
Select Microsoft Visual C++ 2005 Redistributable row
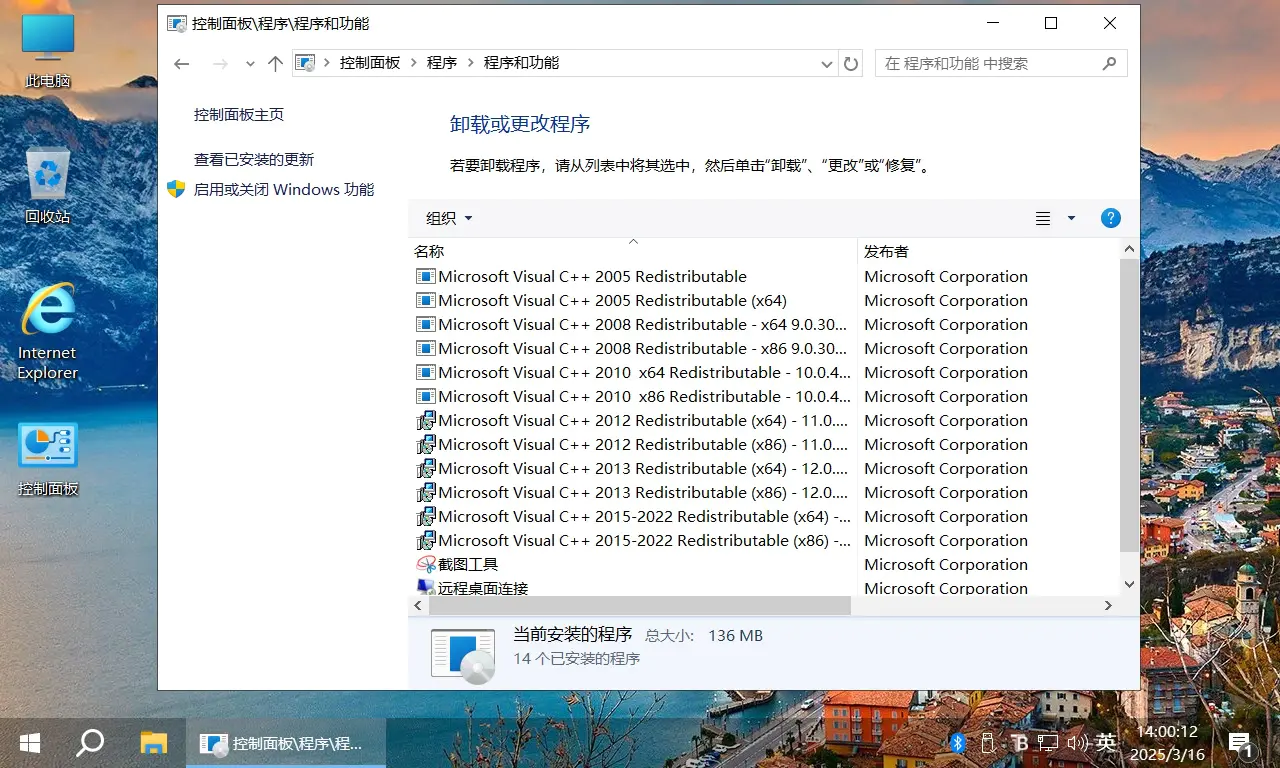pyautogui.click(x=764, y=276)
